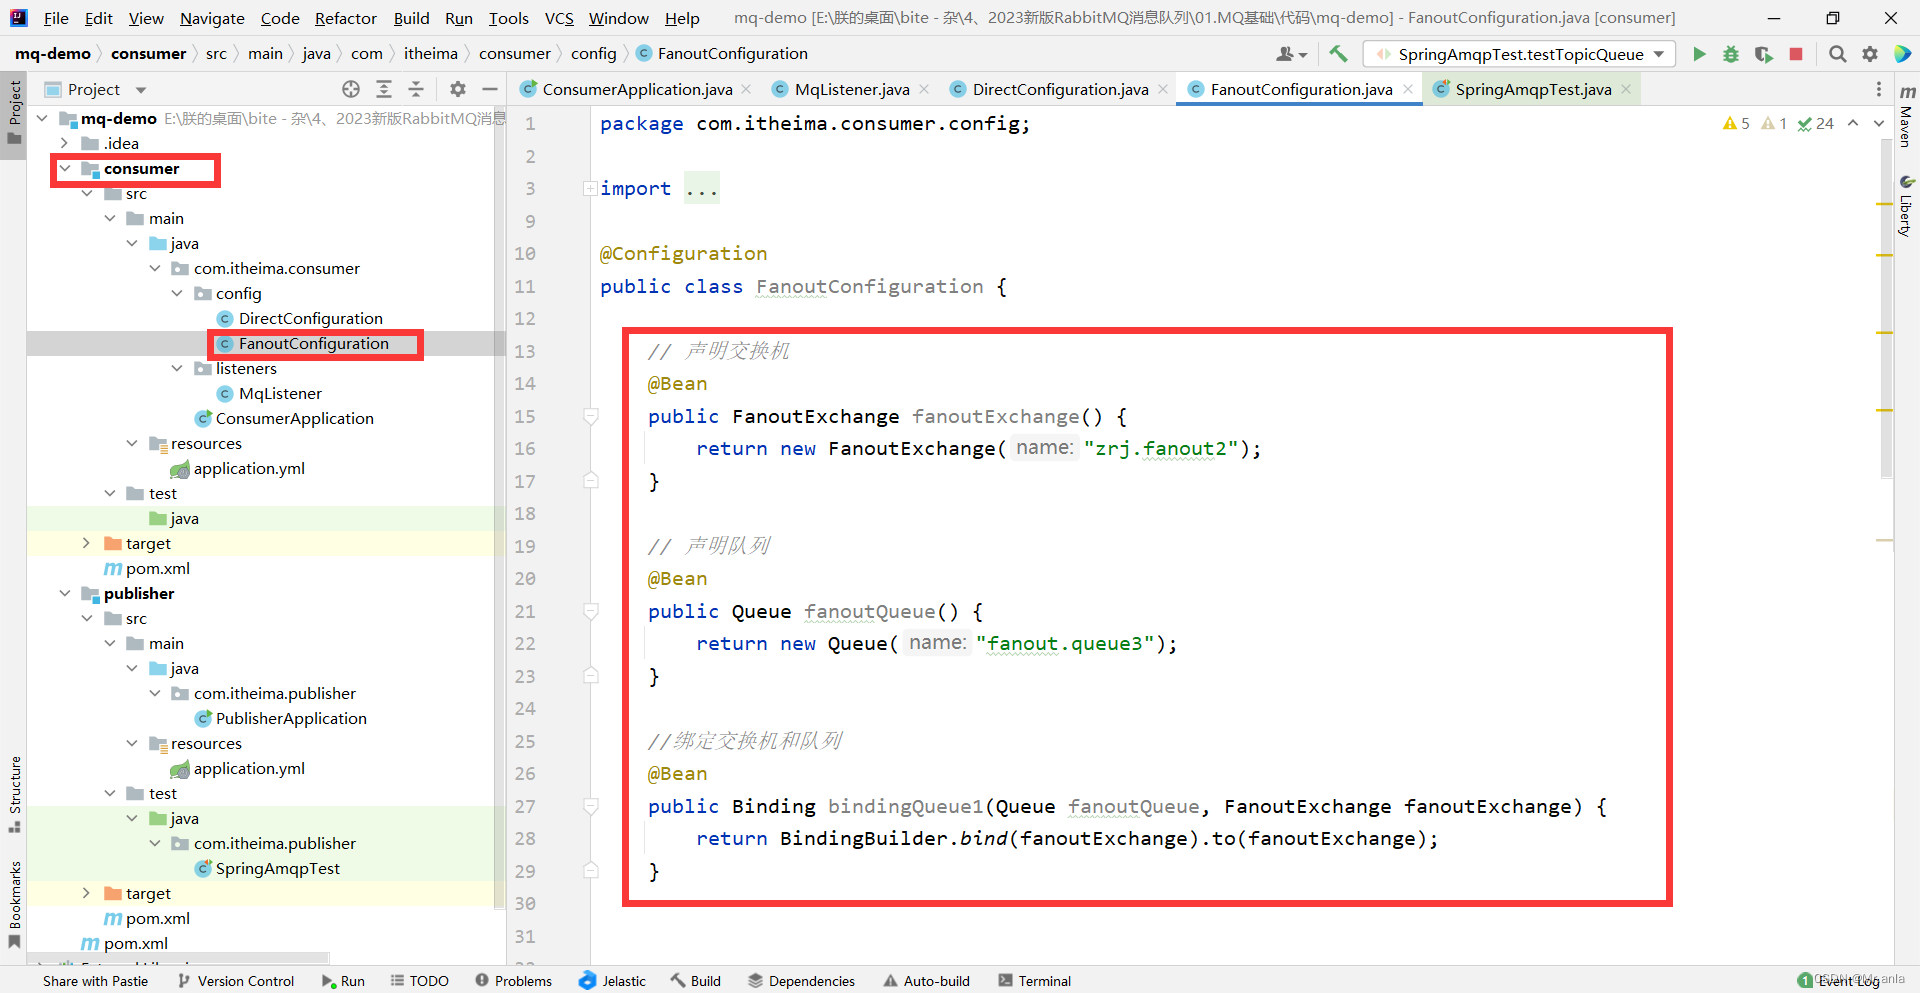Open Search Everywhere magnifier icon
Screen dimensions: 1920x993
[1837, 54]
